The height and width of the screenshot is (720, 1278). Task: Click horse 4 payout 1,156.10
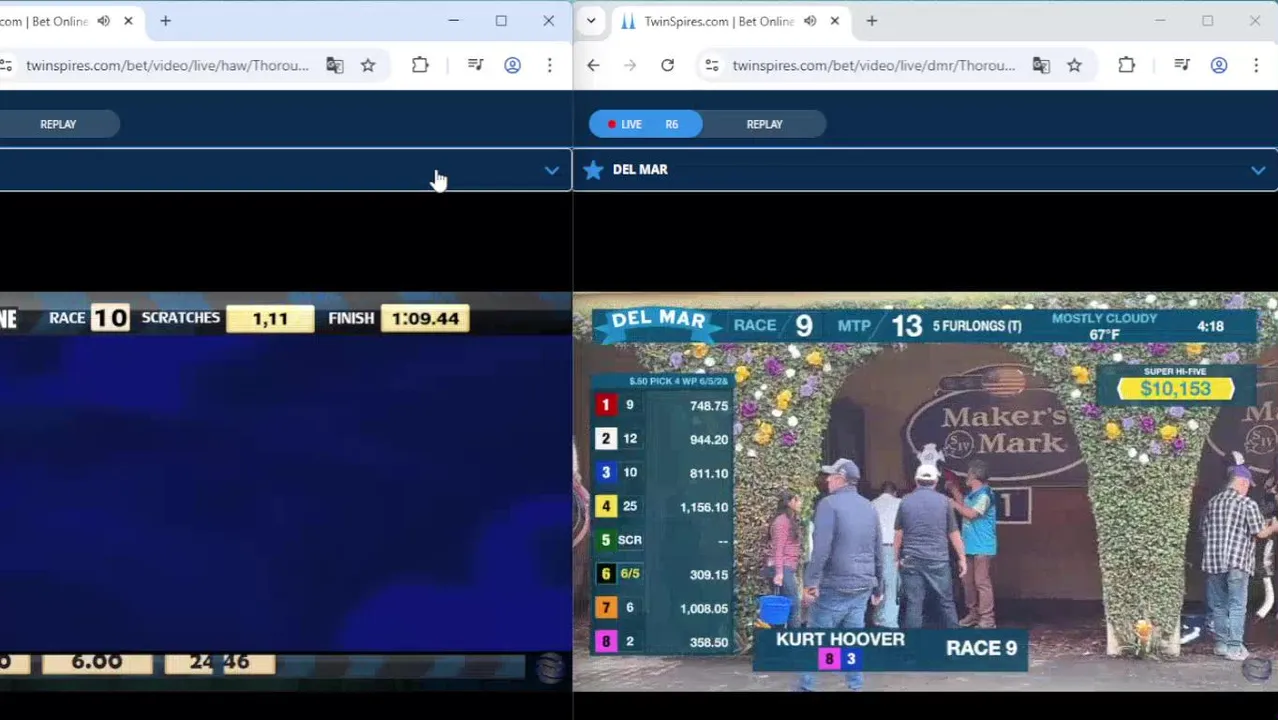click(x=704, y=507)
